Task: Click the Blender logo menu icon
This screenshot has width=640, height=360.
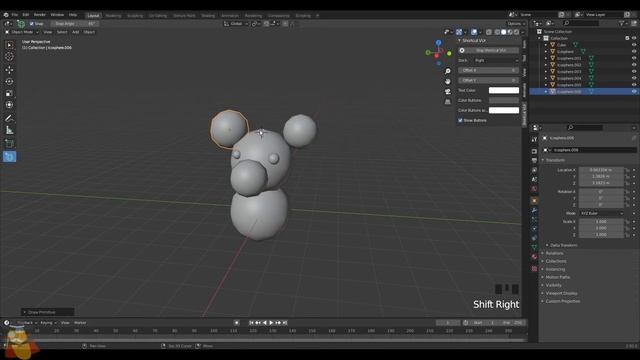Action: click(x=6, y=15)
